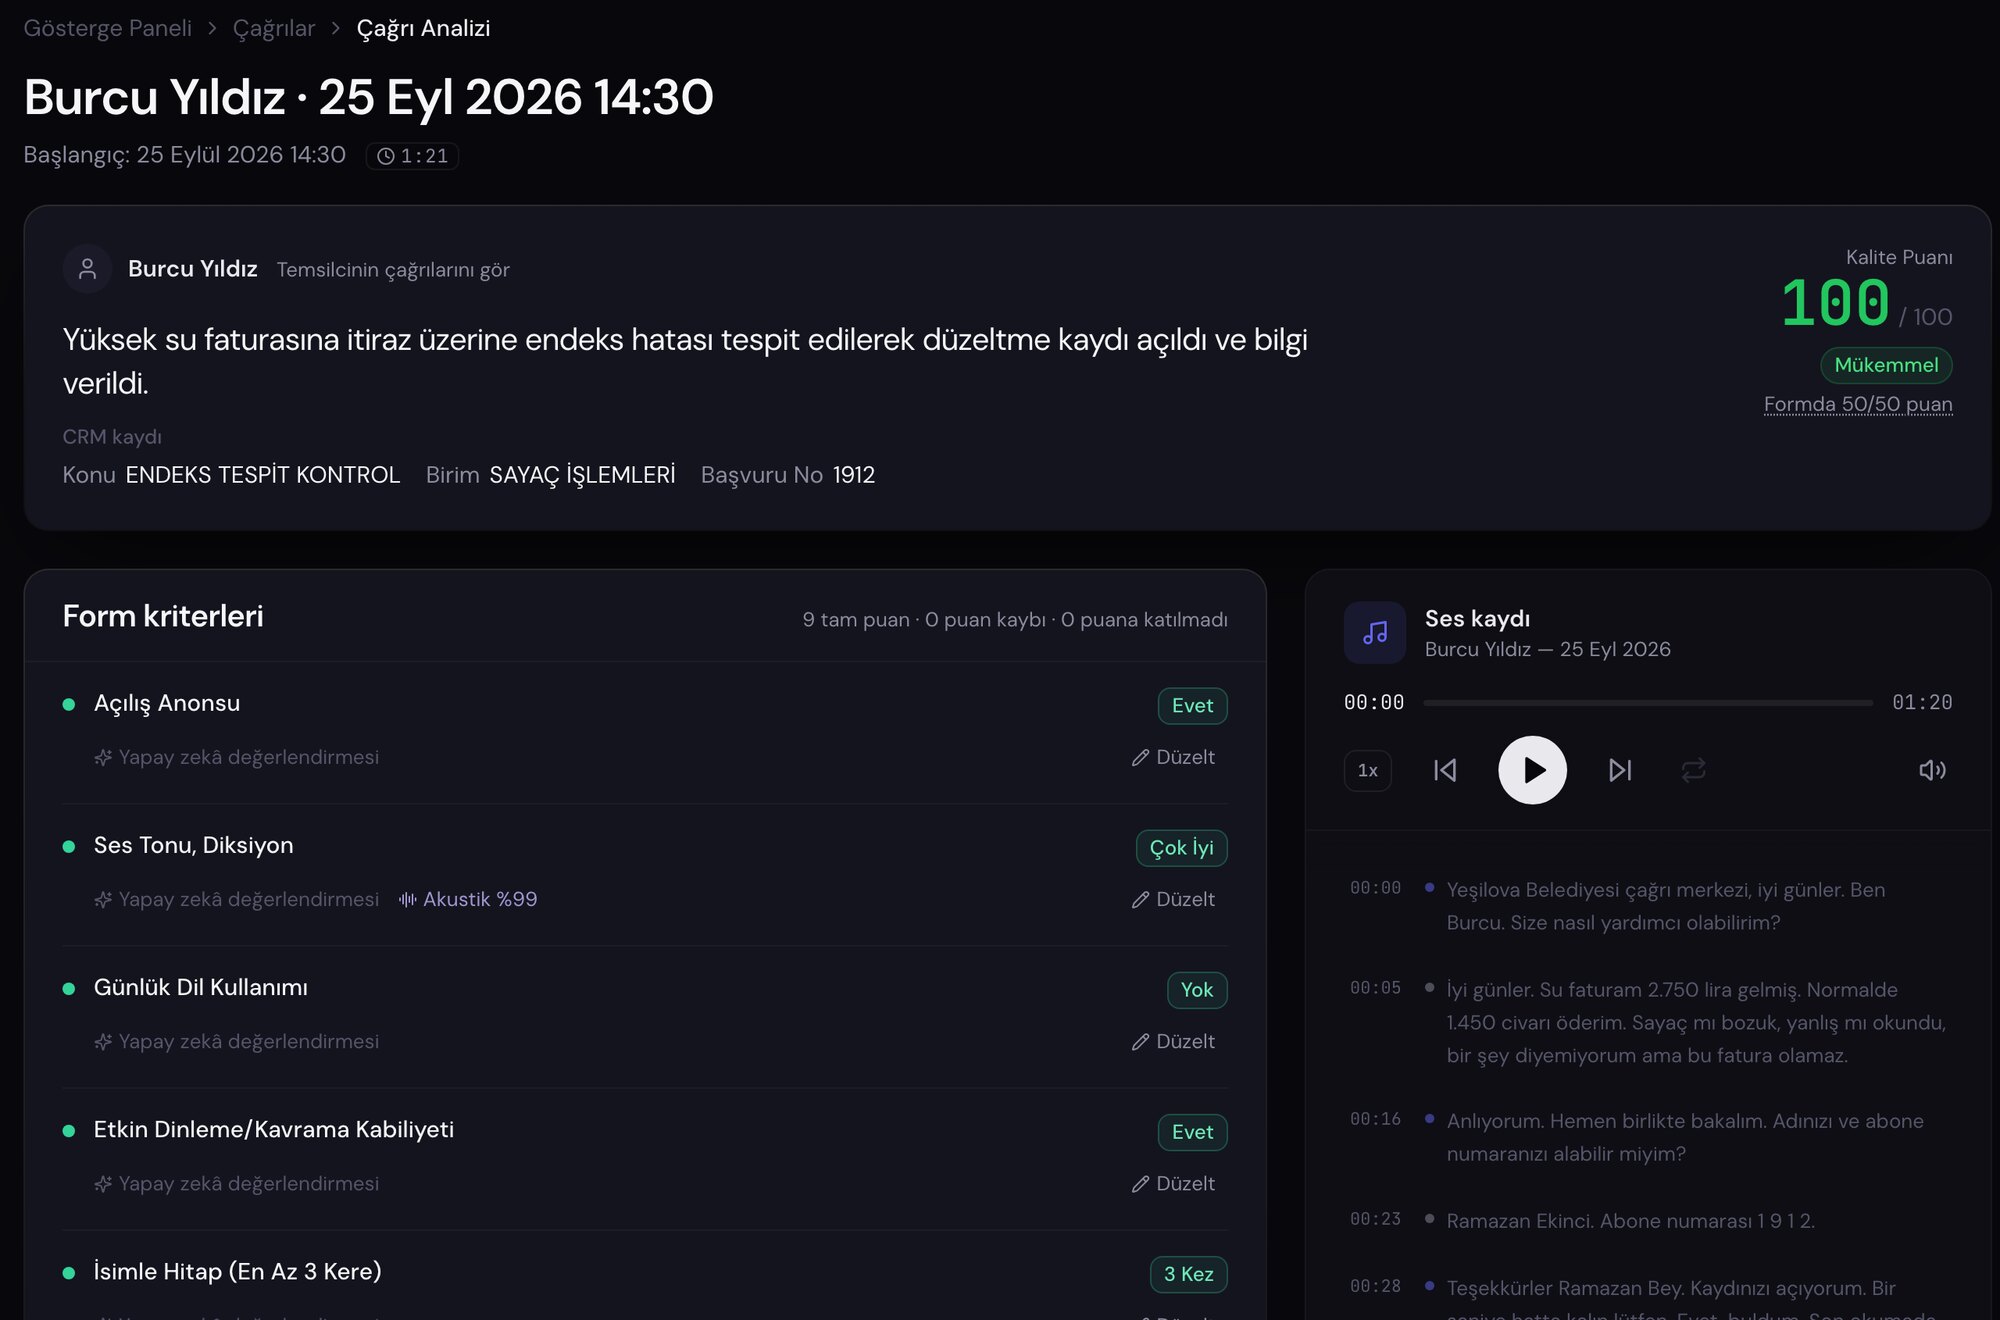Change the 1x playback speed
Viewport: 2000px width, 1320px height.
tap(1367, 771)
